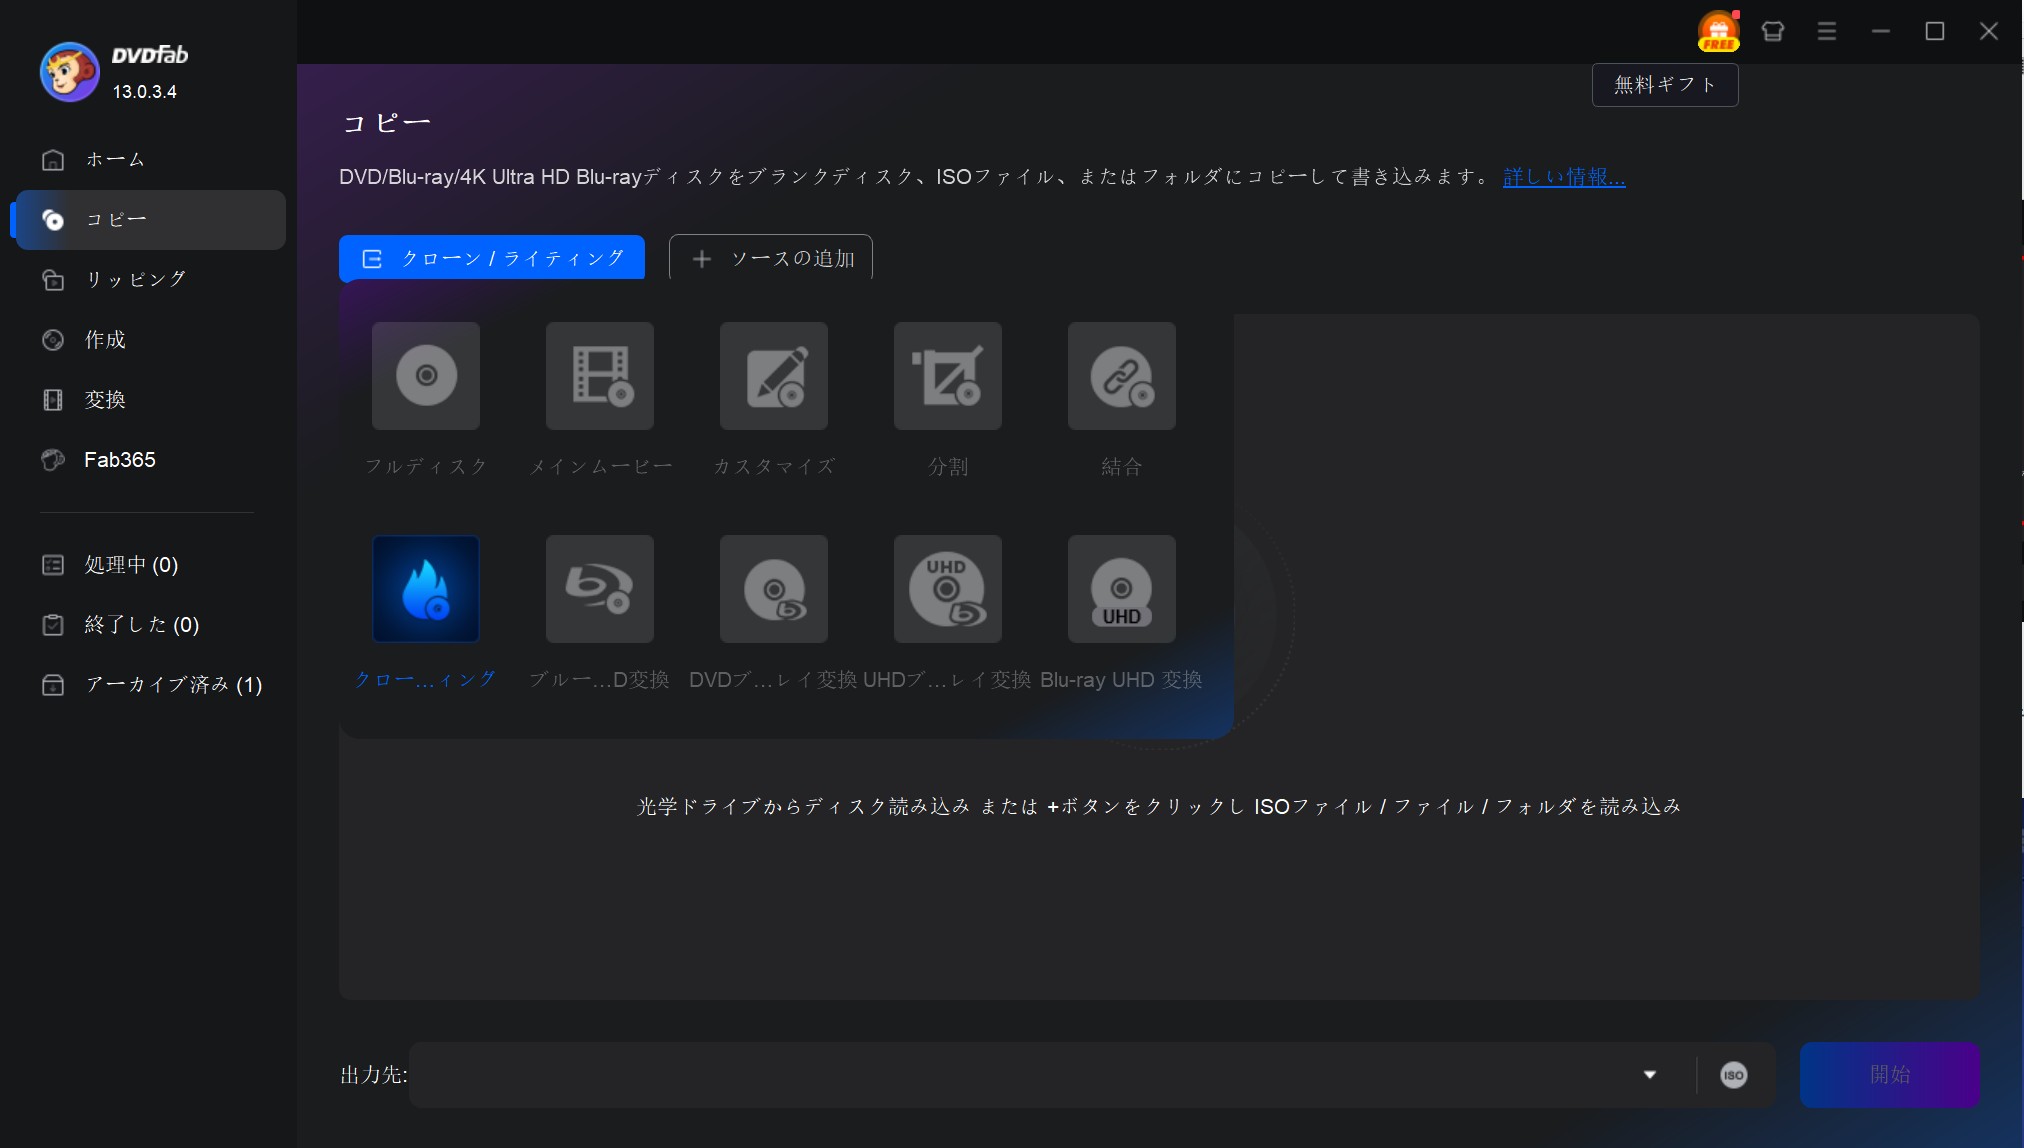
Task: Open the hamburger menu in title bar
Action: [1827, 31]
